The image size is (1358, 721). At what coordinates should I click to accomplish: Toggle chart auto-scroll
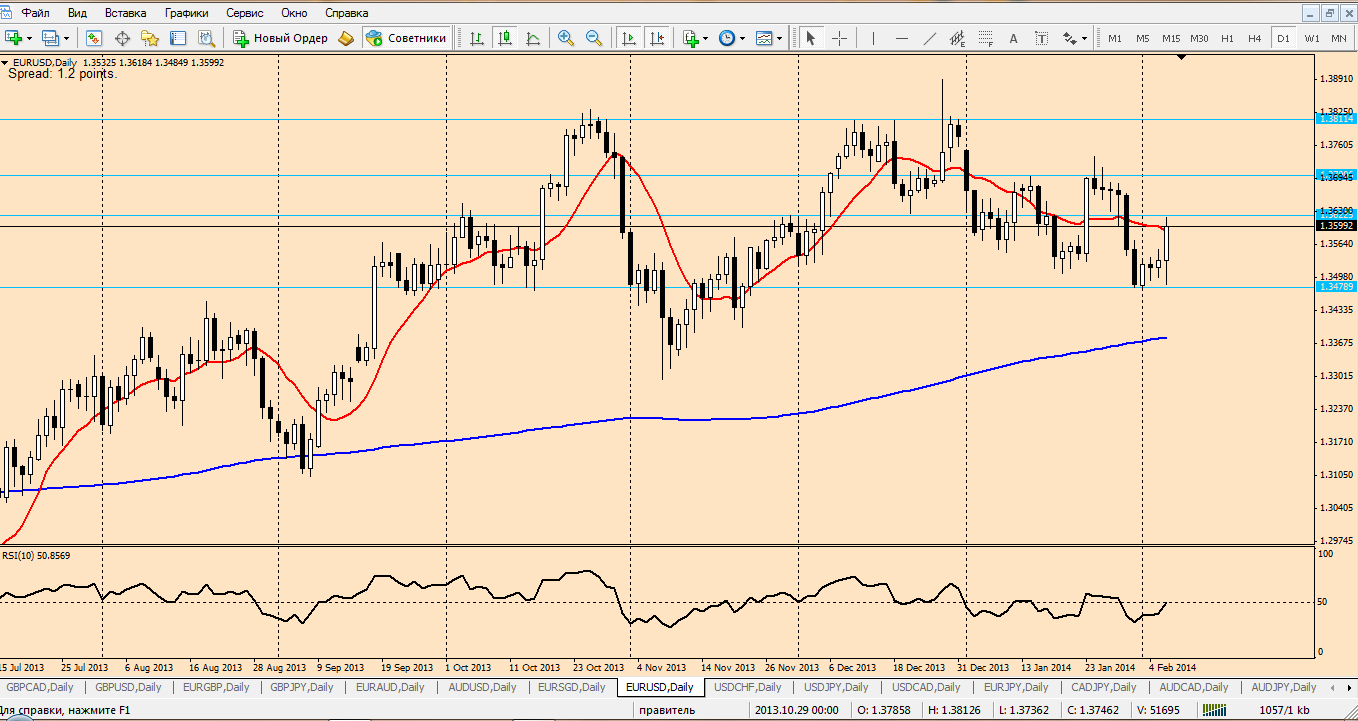coord(629,38)
